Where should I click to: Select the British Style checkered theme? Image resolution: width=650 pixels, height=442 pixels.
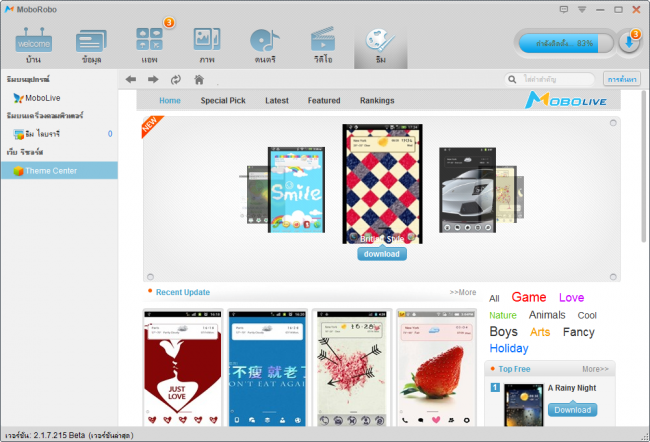pyautogui.click(x=382, y=183)
